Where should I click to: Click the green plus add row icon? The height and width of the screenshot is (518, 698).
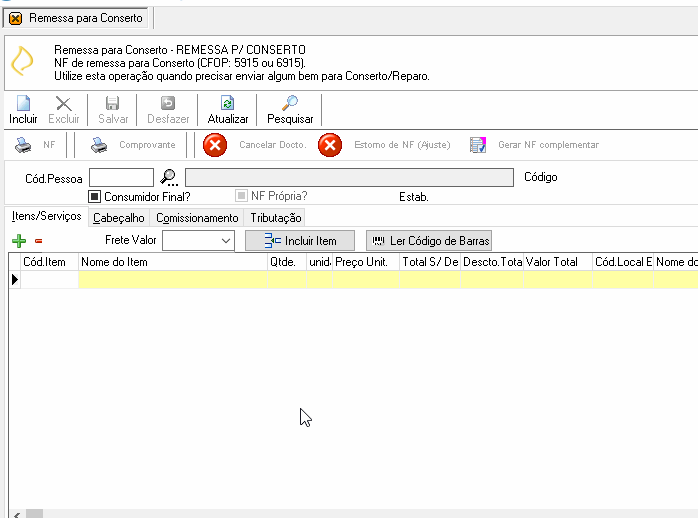tap(19, 241)
